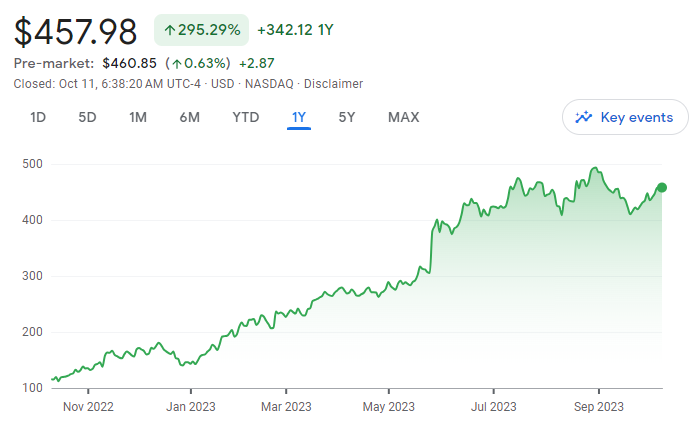Click the +342.12 1Y change text
The width and height of the screenshot is (699, 432).
pyautogui.click(x=295, y=30)
